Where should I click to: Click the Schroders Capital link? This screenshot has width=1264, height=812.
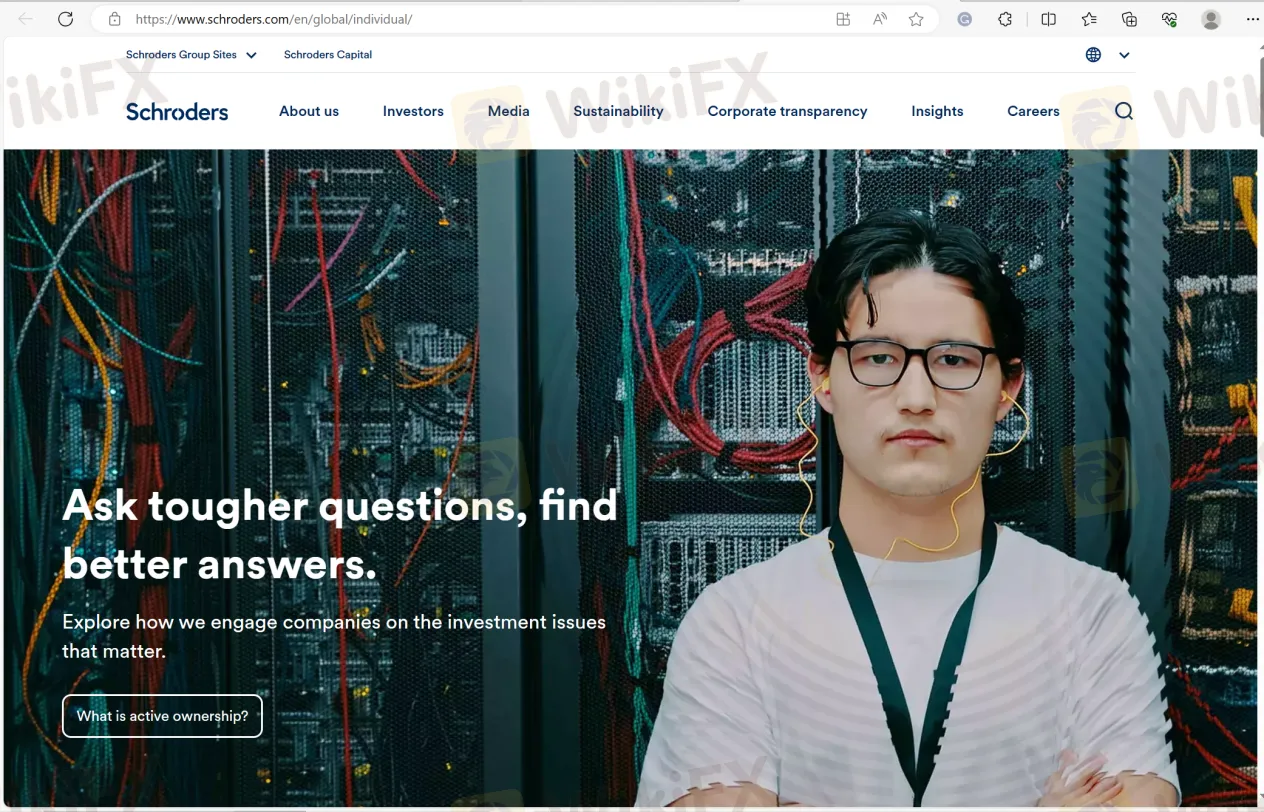[328, 55]
